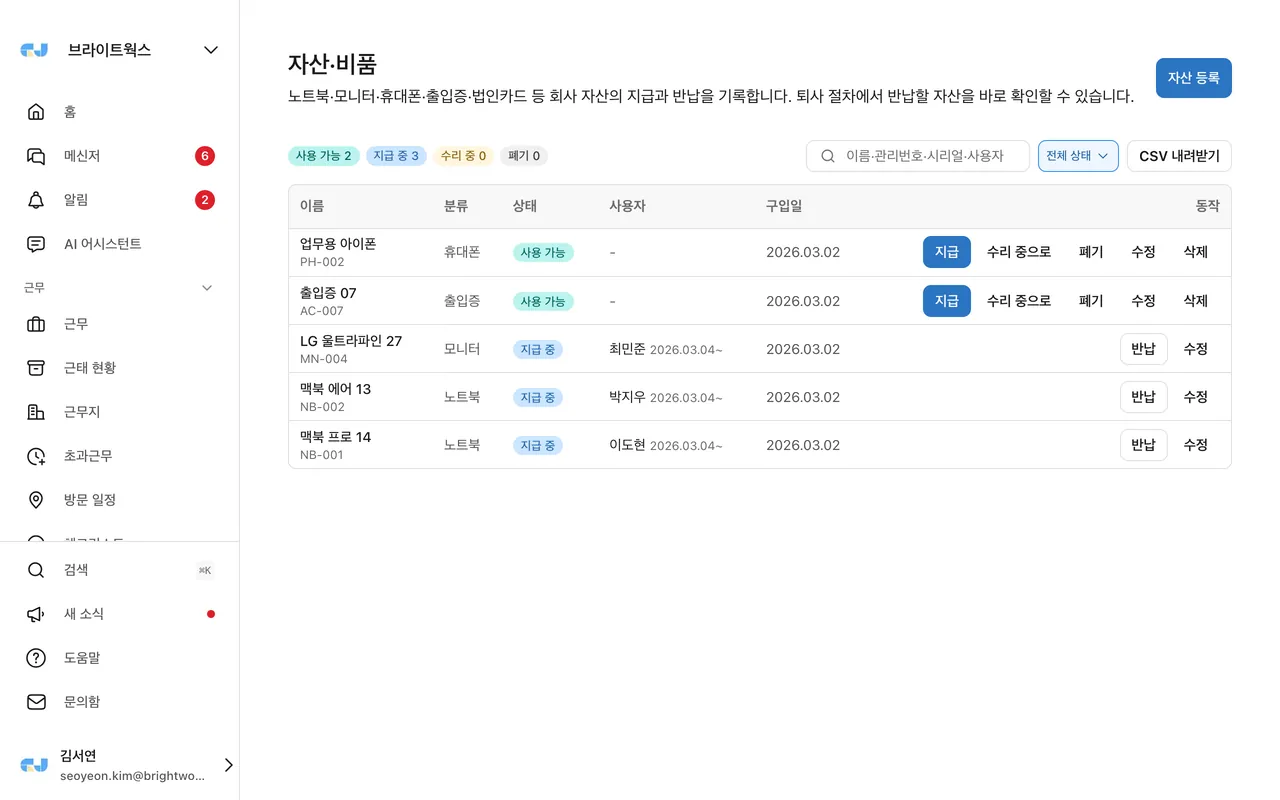This screenshot has width=1280, height=800.
Task: Click the 메신저 unread badge 6
Action: click(205, 156)
